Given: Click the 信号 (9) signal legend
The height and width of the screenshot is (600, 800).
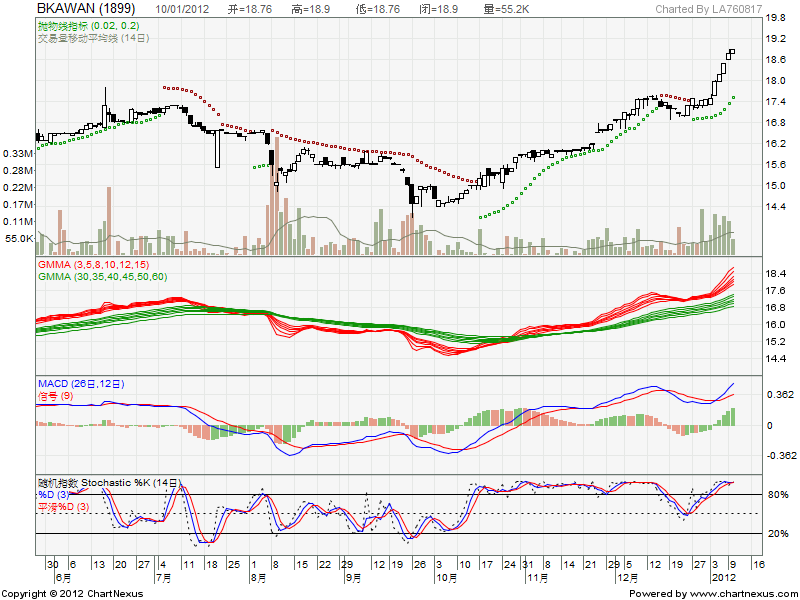Looking at the screenshot, I should pyautogui.click(x=58, y=395).
